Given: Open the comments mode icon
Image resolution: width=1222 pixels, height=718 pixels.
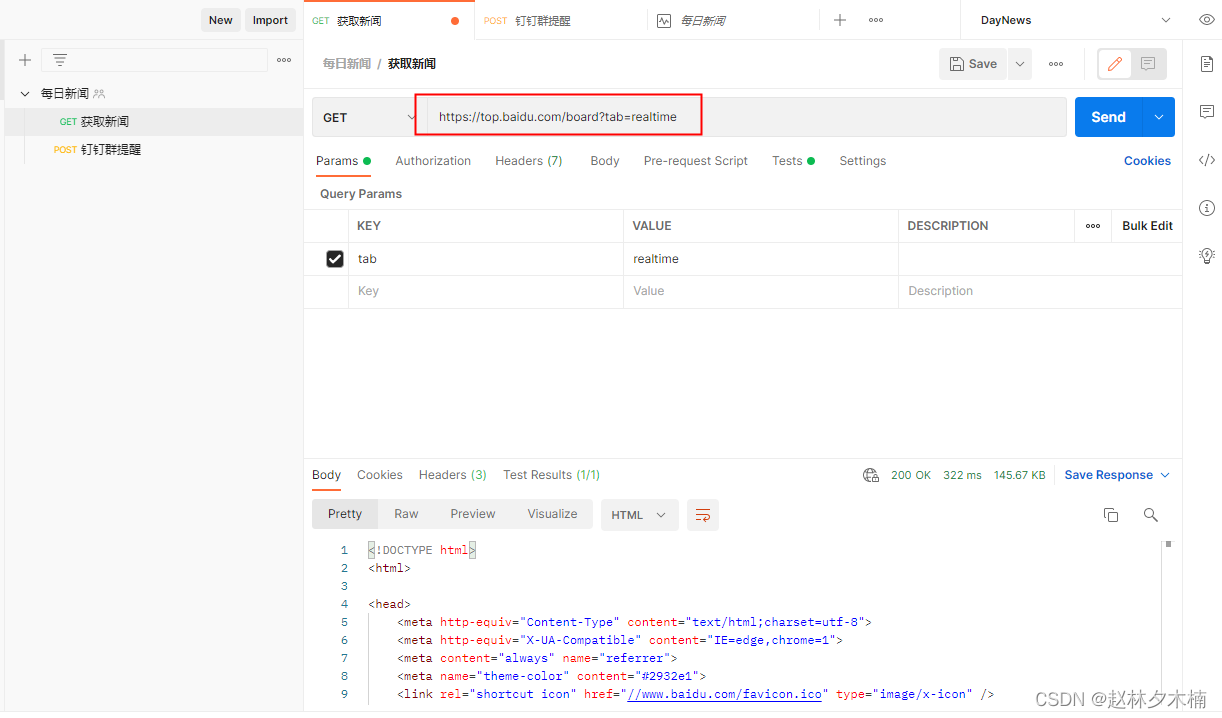Looking at the screenshot, I should [x=1148, y=64].
